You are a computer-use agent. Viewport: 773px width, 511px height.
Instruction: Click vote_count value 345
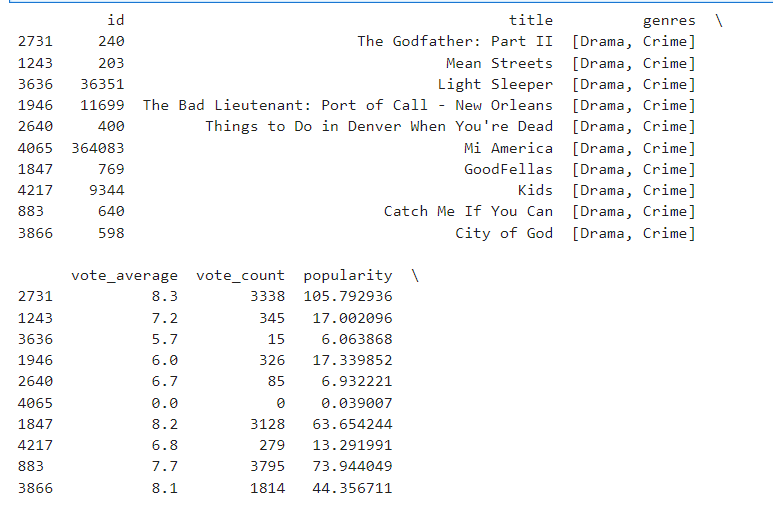pyautogui.click(x=272, y=318)
